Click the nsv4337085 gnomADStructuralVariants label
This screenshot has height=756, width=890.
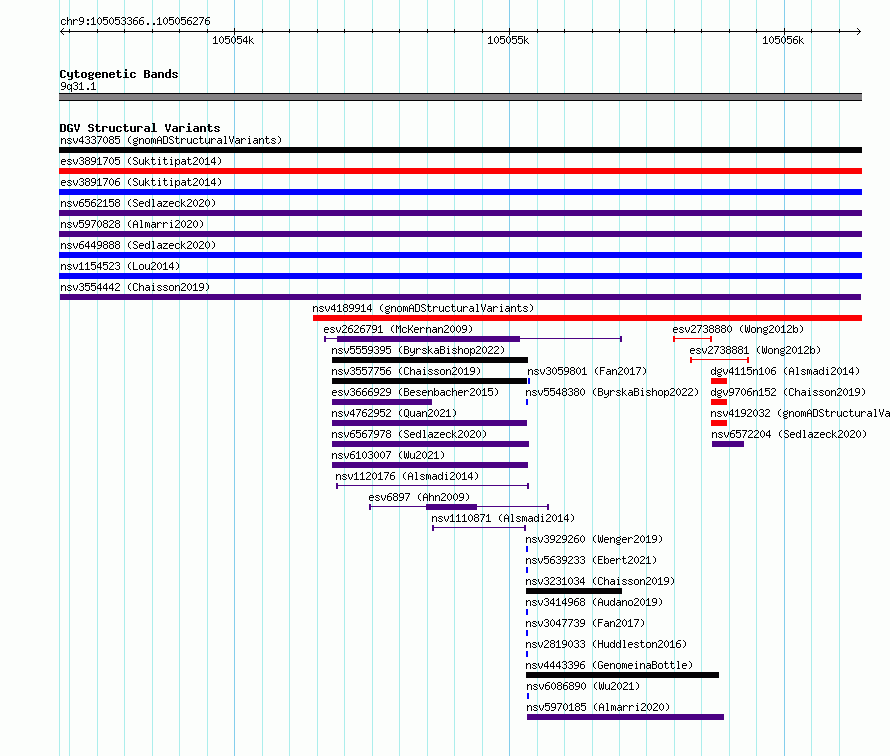(x=171, y=140)
